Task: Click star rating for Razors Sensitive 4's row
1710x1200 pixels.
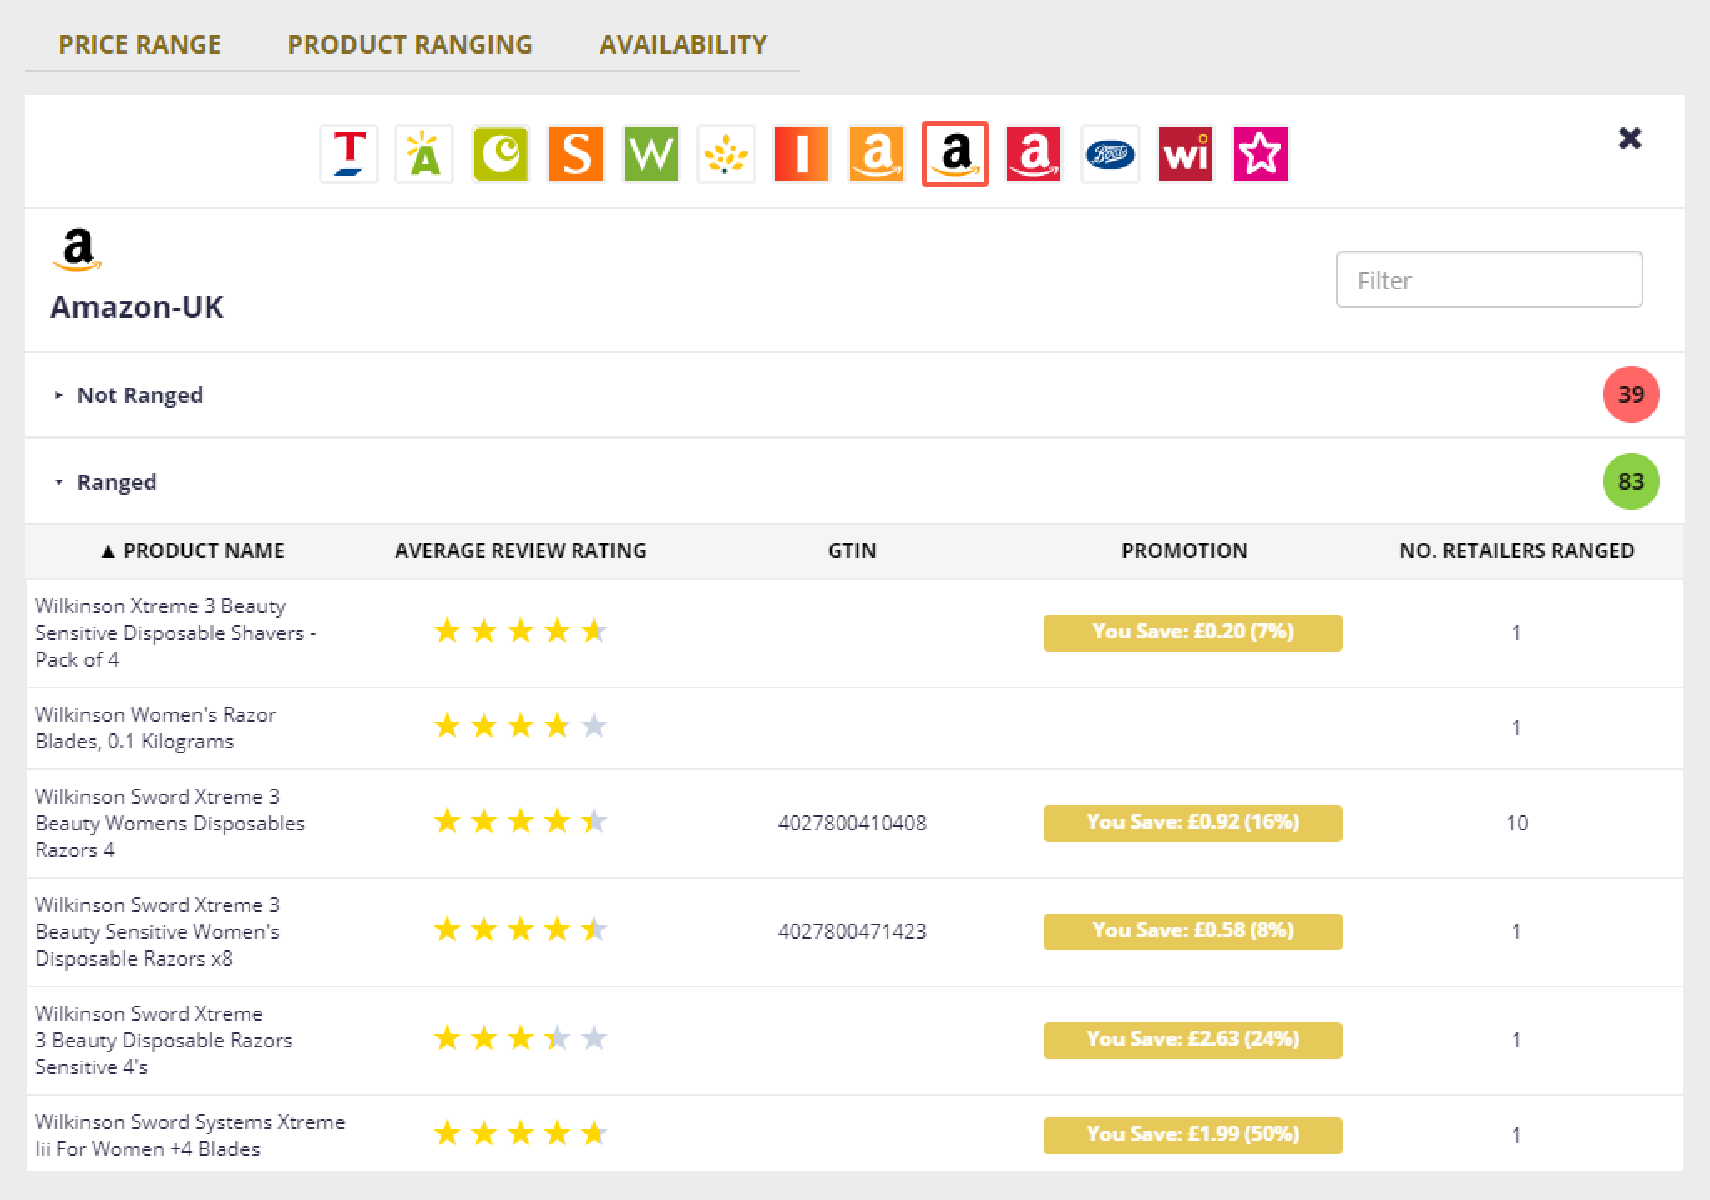Action: [x=520, y=1038]
